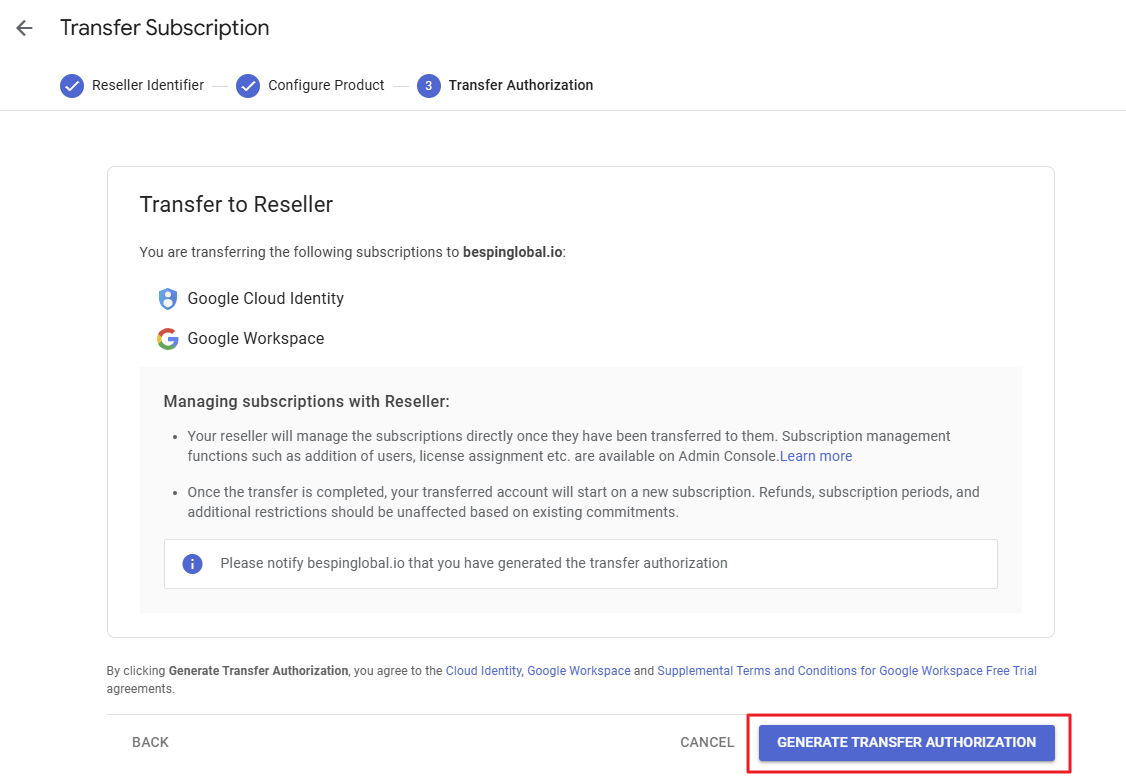1126x783 pixels.
Task: Click the Please notify bespinglobal.io message text
Action: pos(474,564)
